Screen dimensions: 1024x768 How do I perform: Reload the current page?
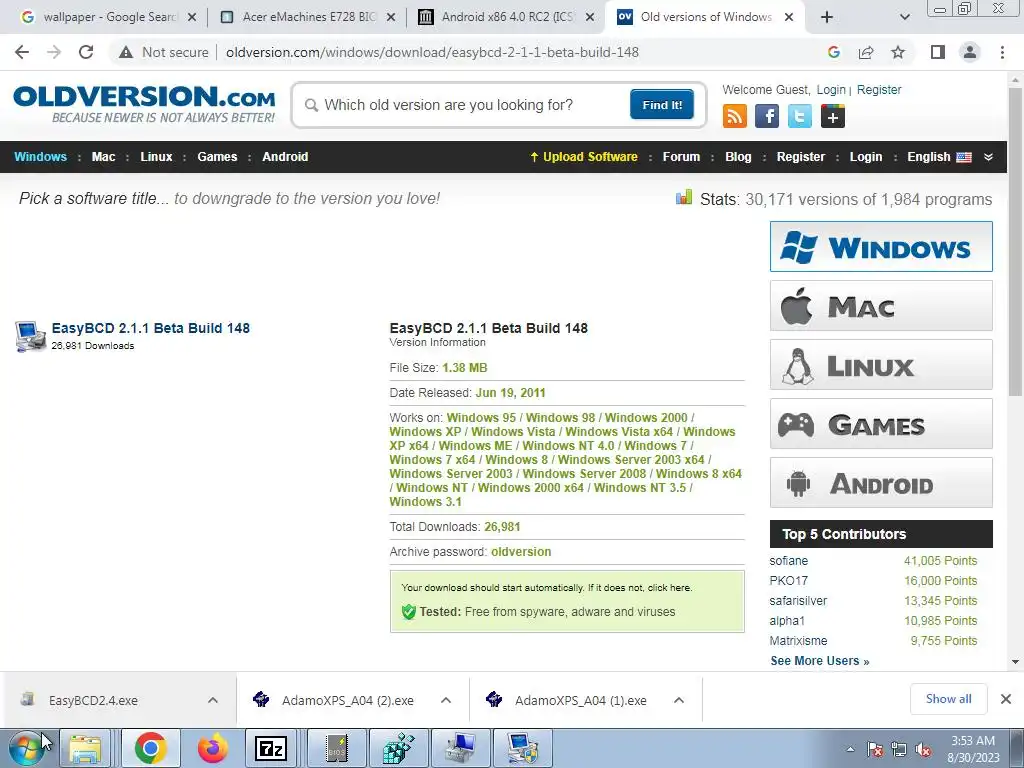coord(86,52)
